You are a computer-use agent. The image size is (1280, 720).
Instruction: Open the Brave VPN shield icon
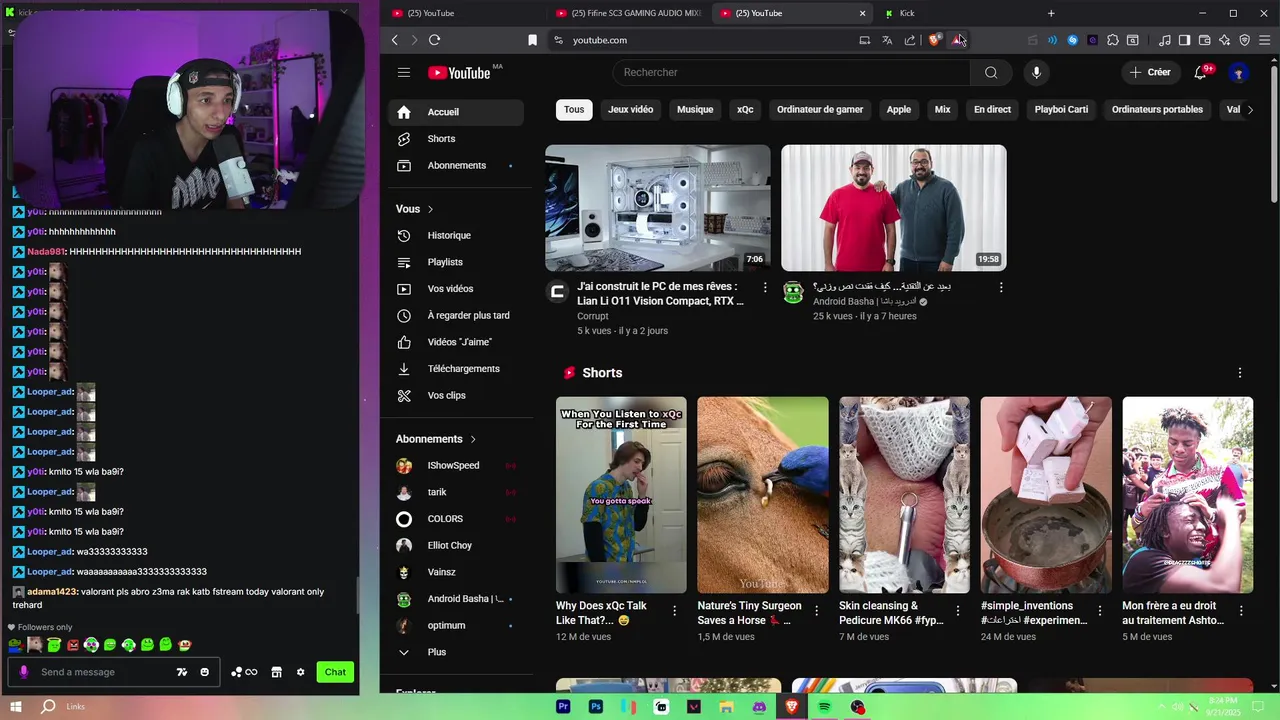[1245, 40]
